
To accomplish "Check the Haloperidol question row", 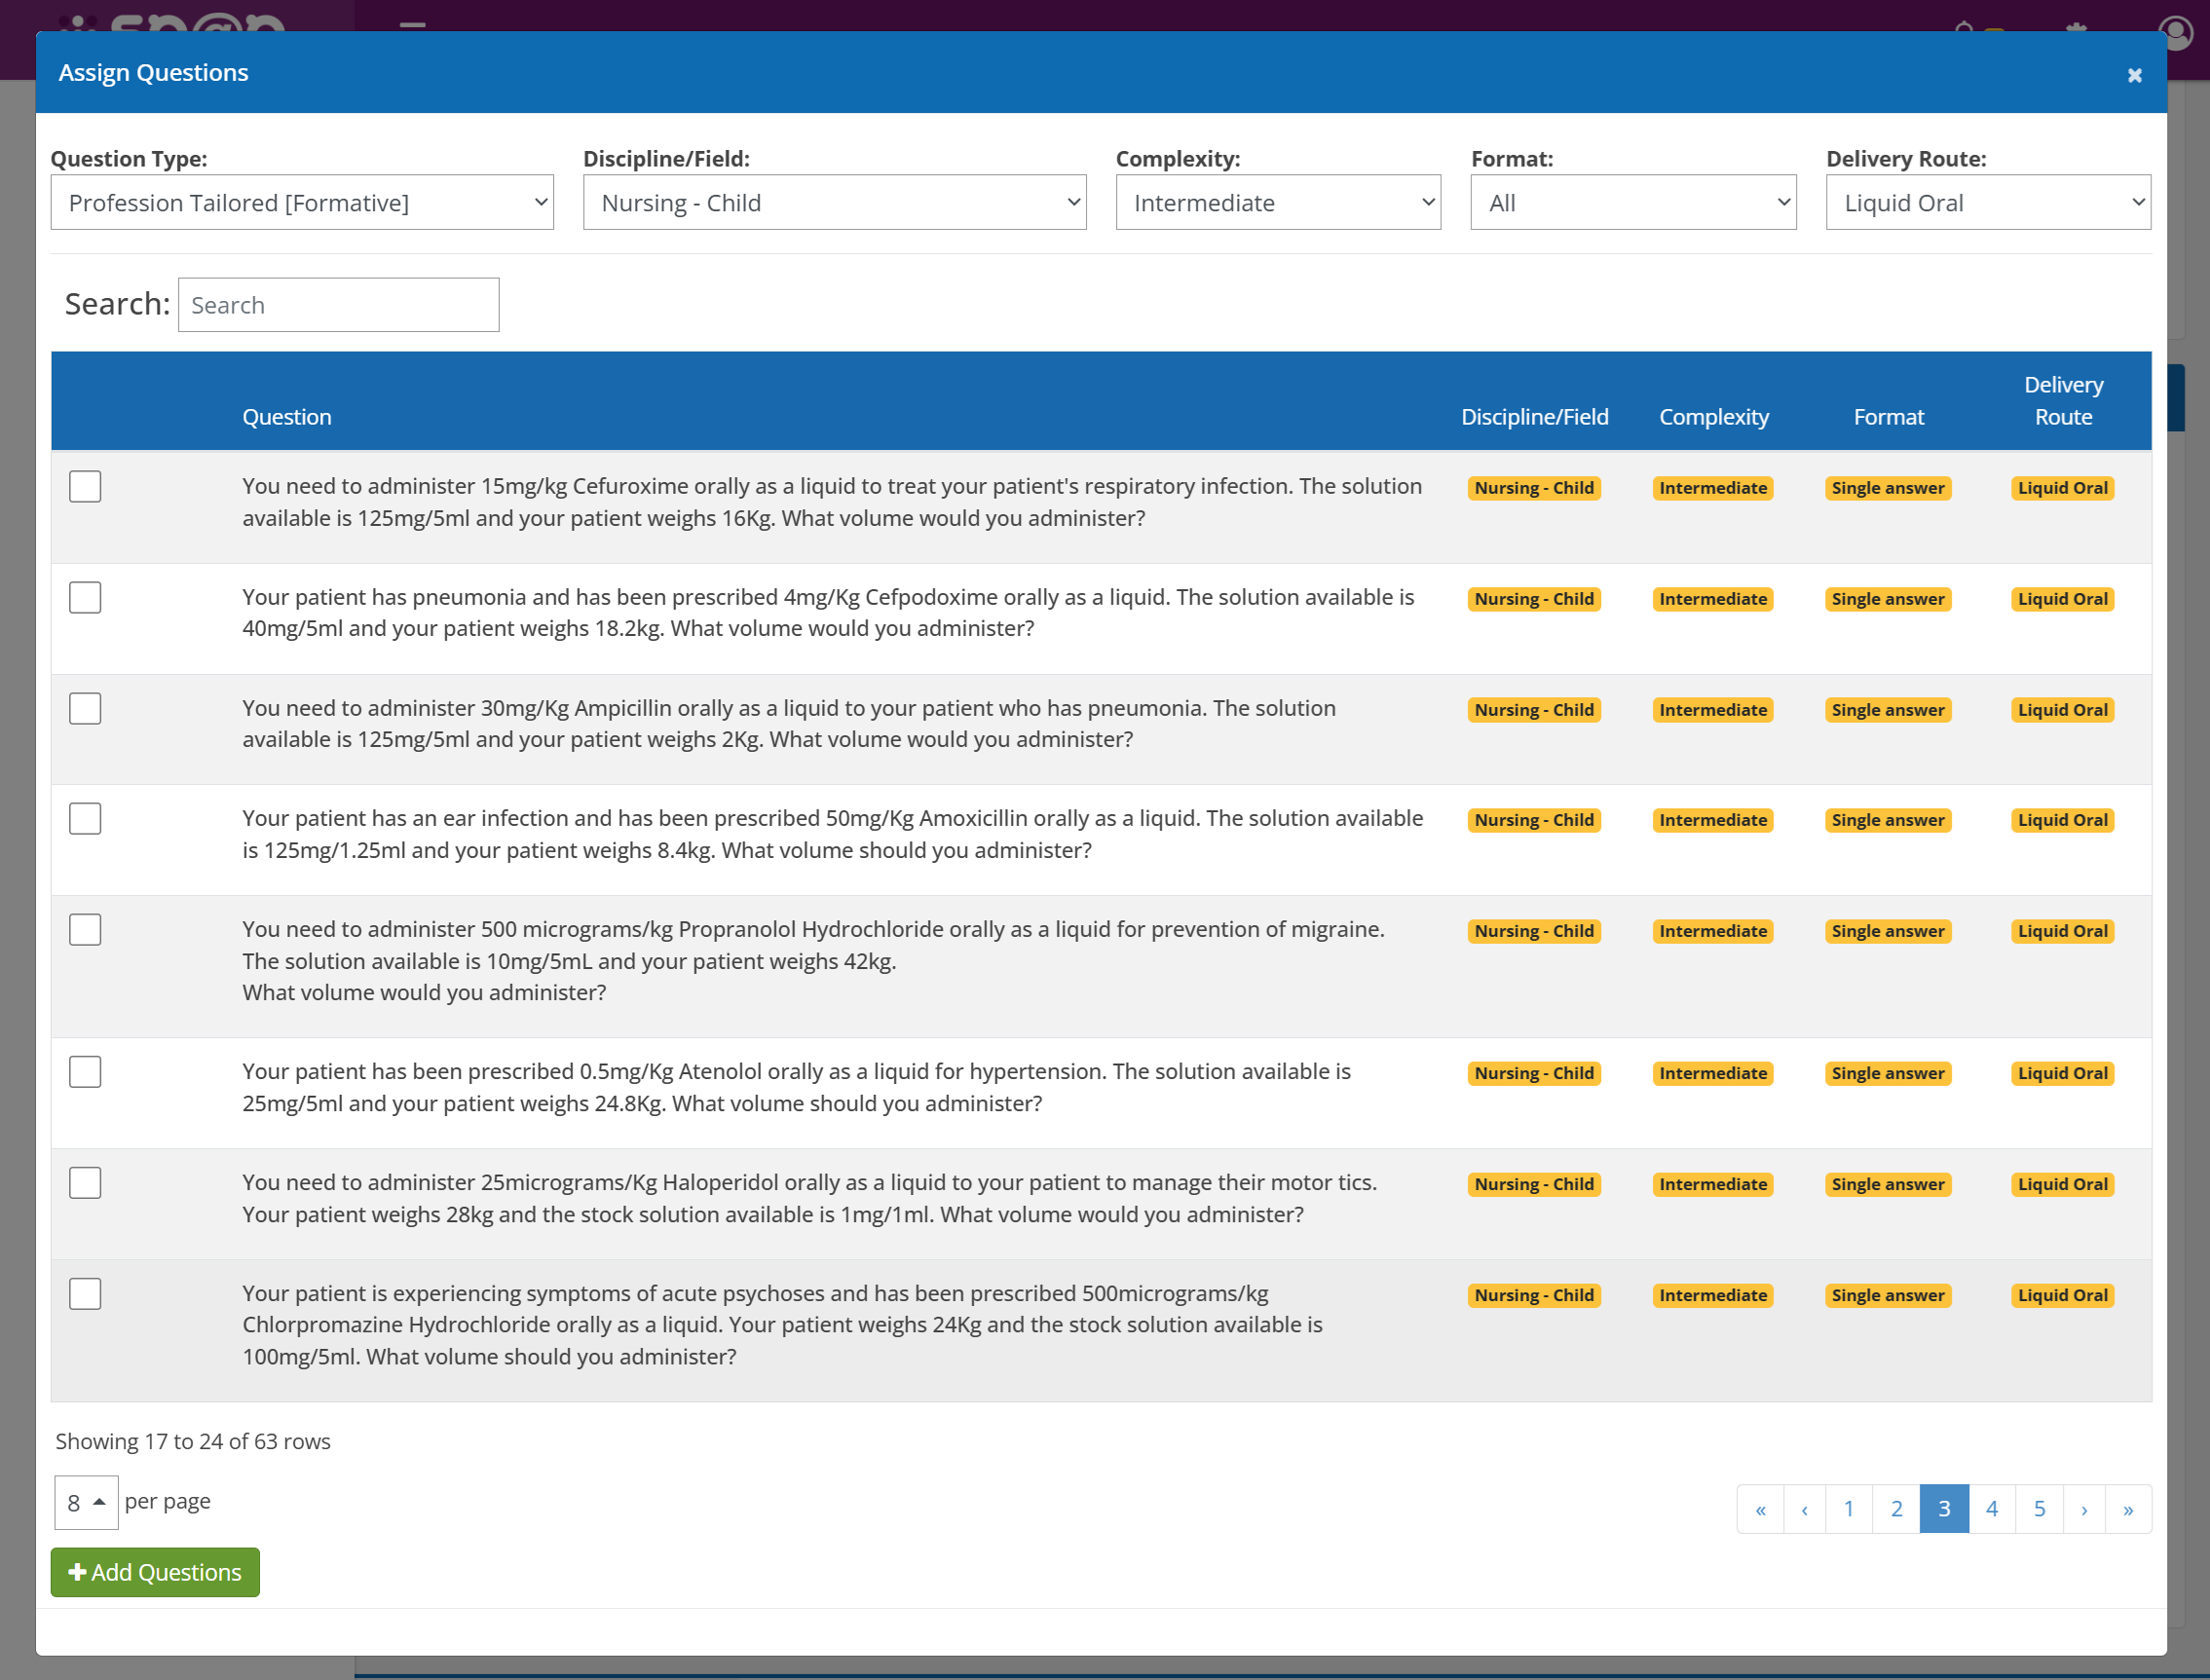I will (x=85, y=1183).
